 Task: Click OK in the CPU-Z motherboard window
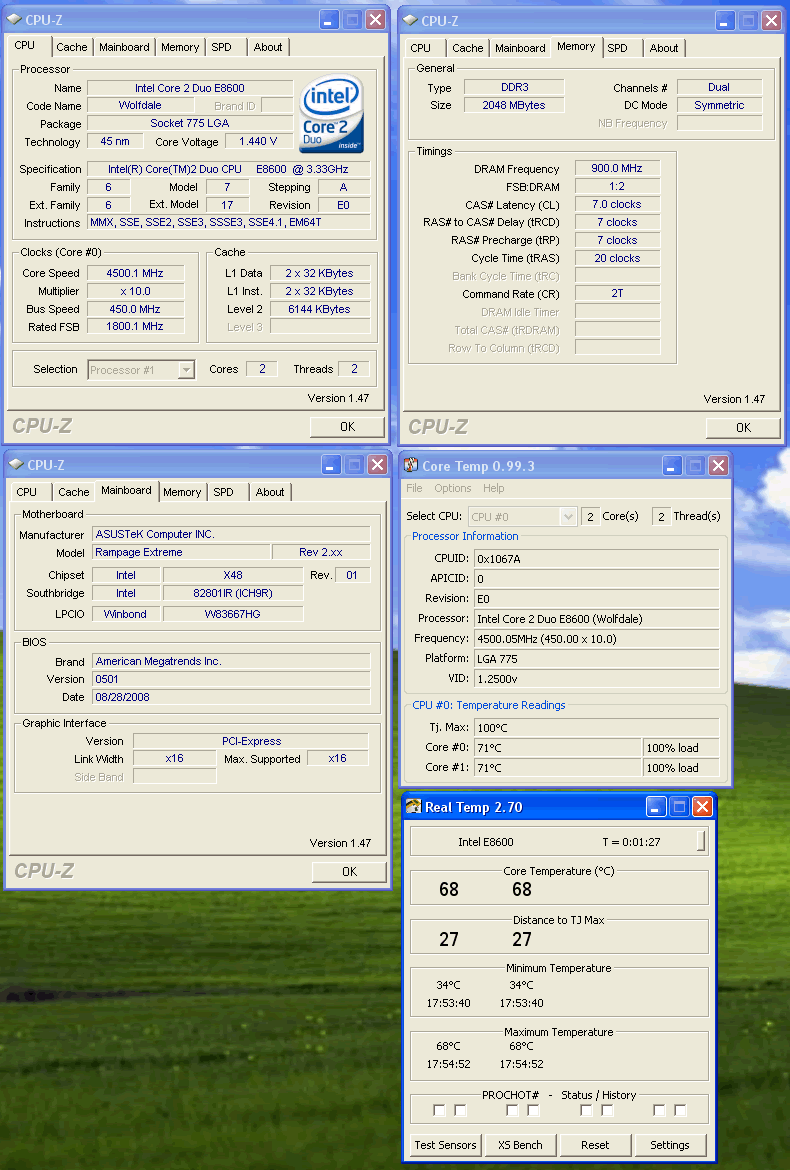pos(350,872)
